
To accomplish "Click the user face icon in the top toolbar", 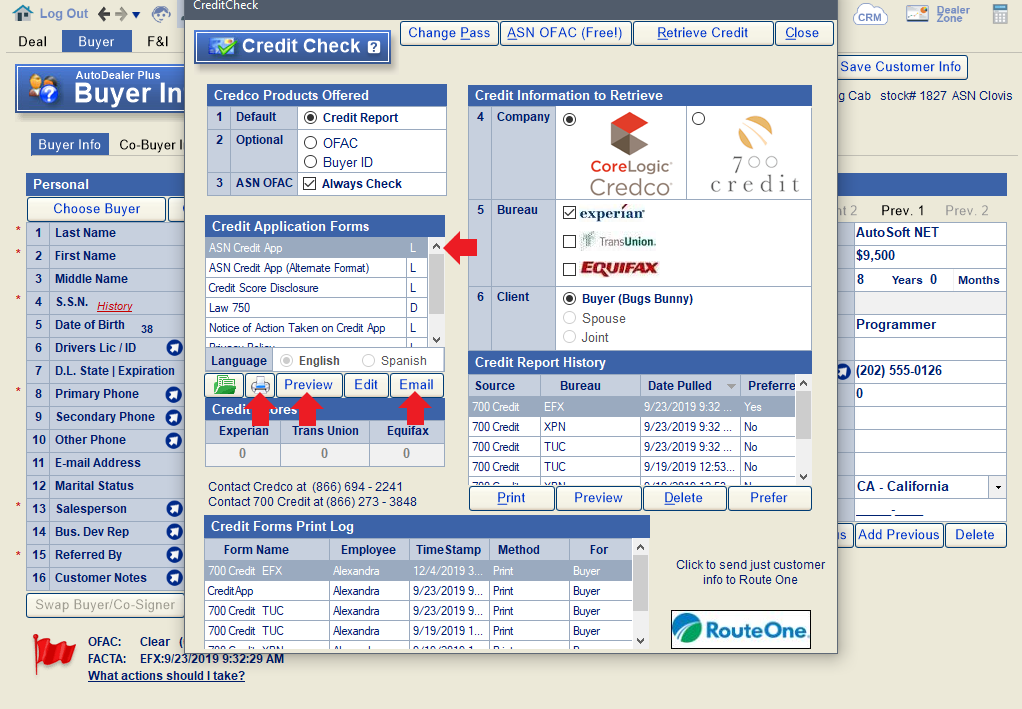I will point(160,14).
